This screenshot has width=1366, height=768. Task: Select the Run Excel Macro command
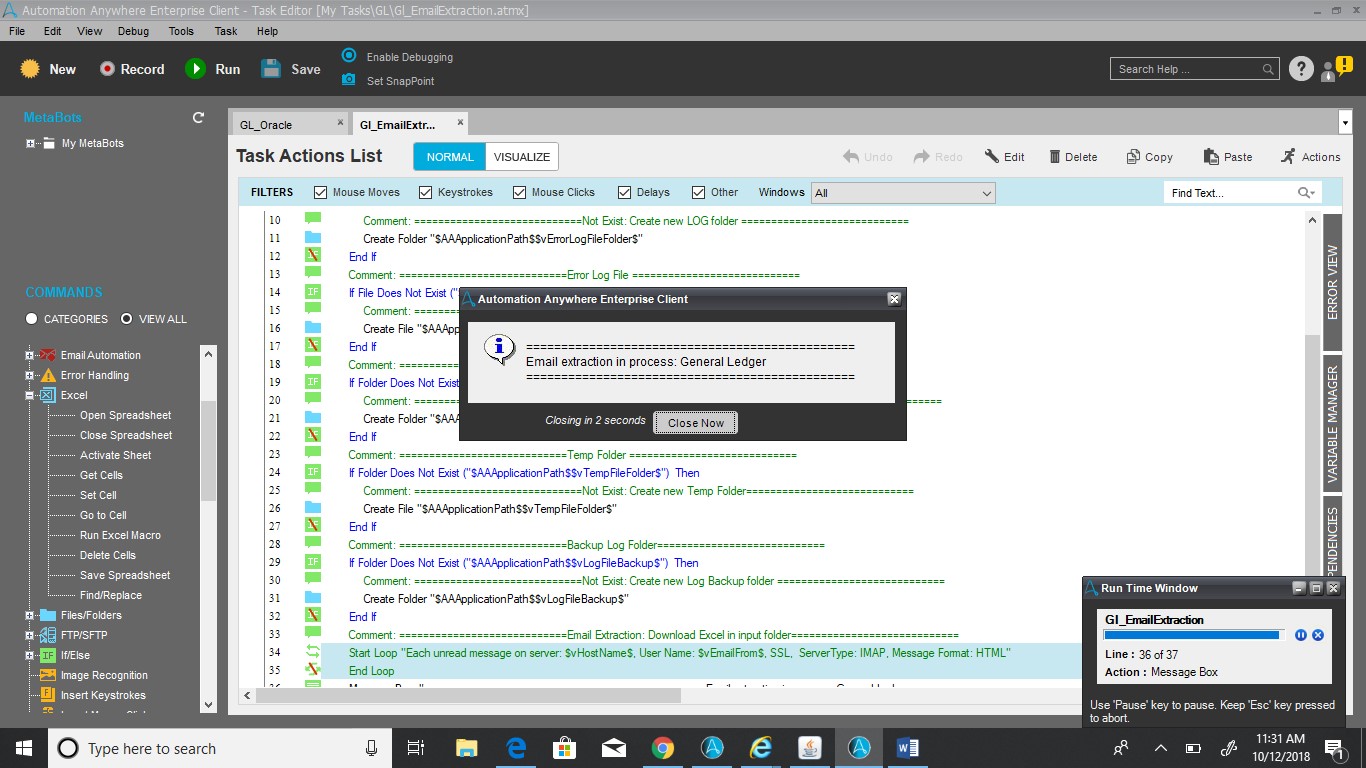[x=120, y=535]
